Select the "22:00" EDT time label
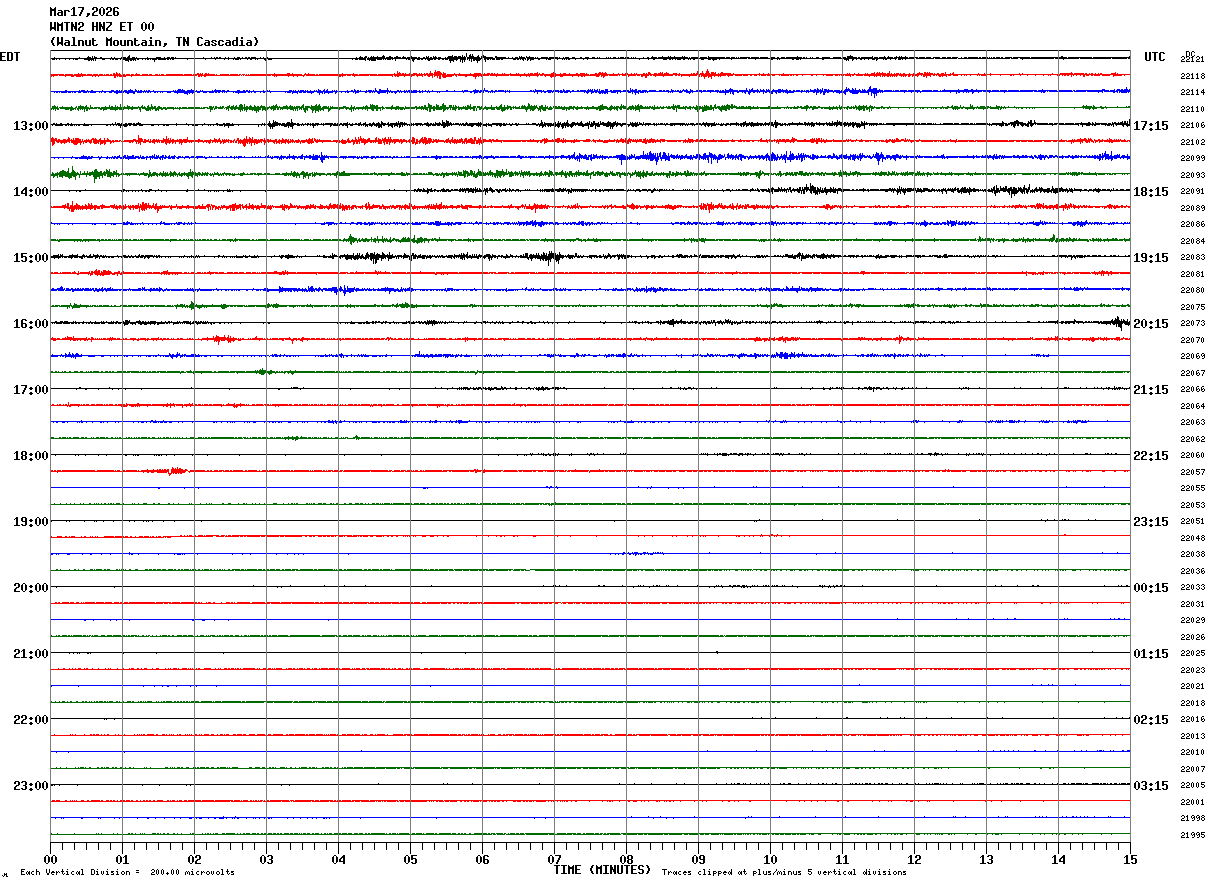The height and width of the screenshot is (886, 1210). tap(30, 720)
